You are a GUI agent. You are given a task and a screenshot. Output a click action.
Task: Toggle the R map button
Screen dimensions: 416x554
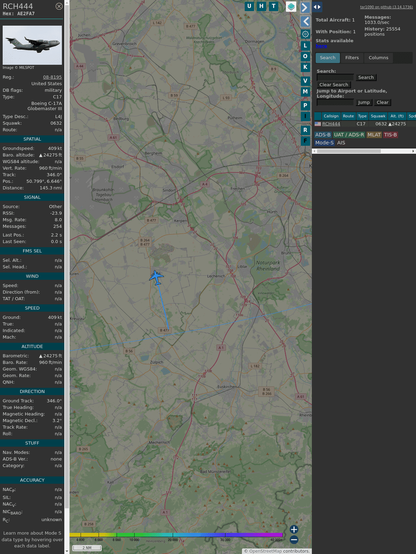(x=305, y=130)
